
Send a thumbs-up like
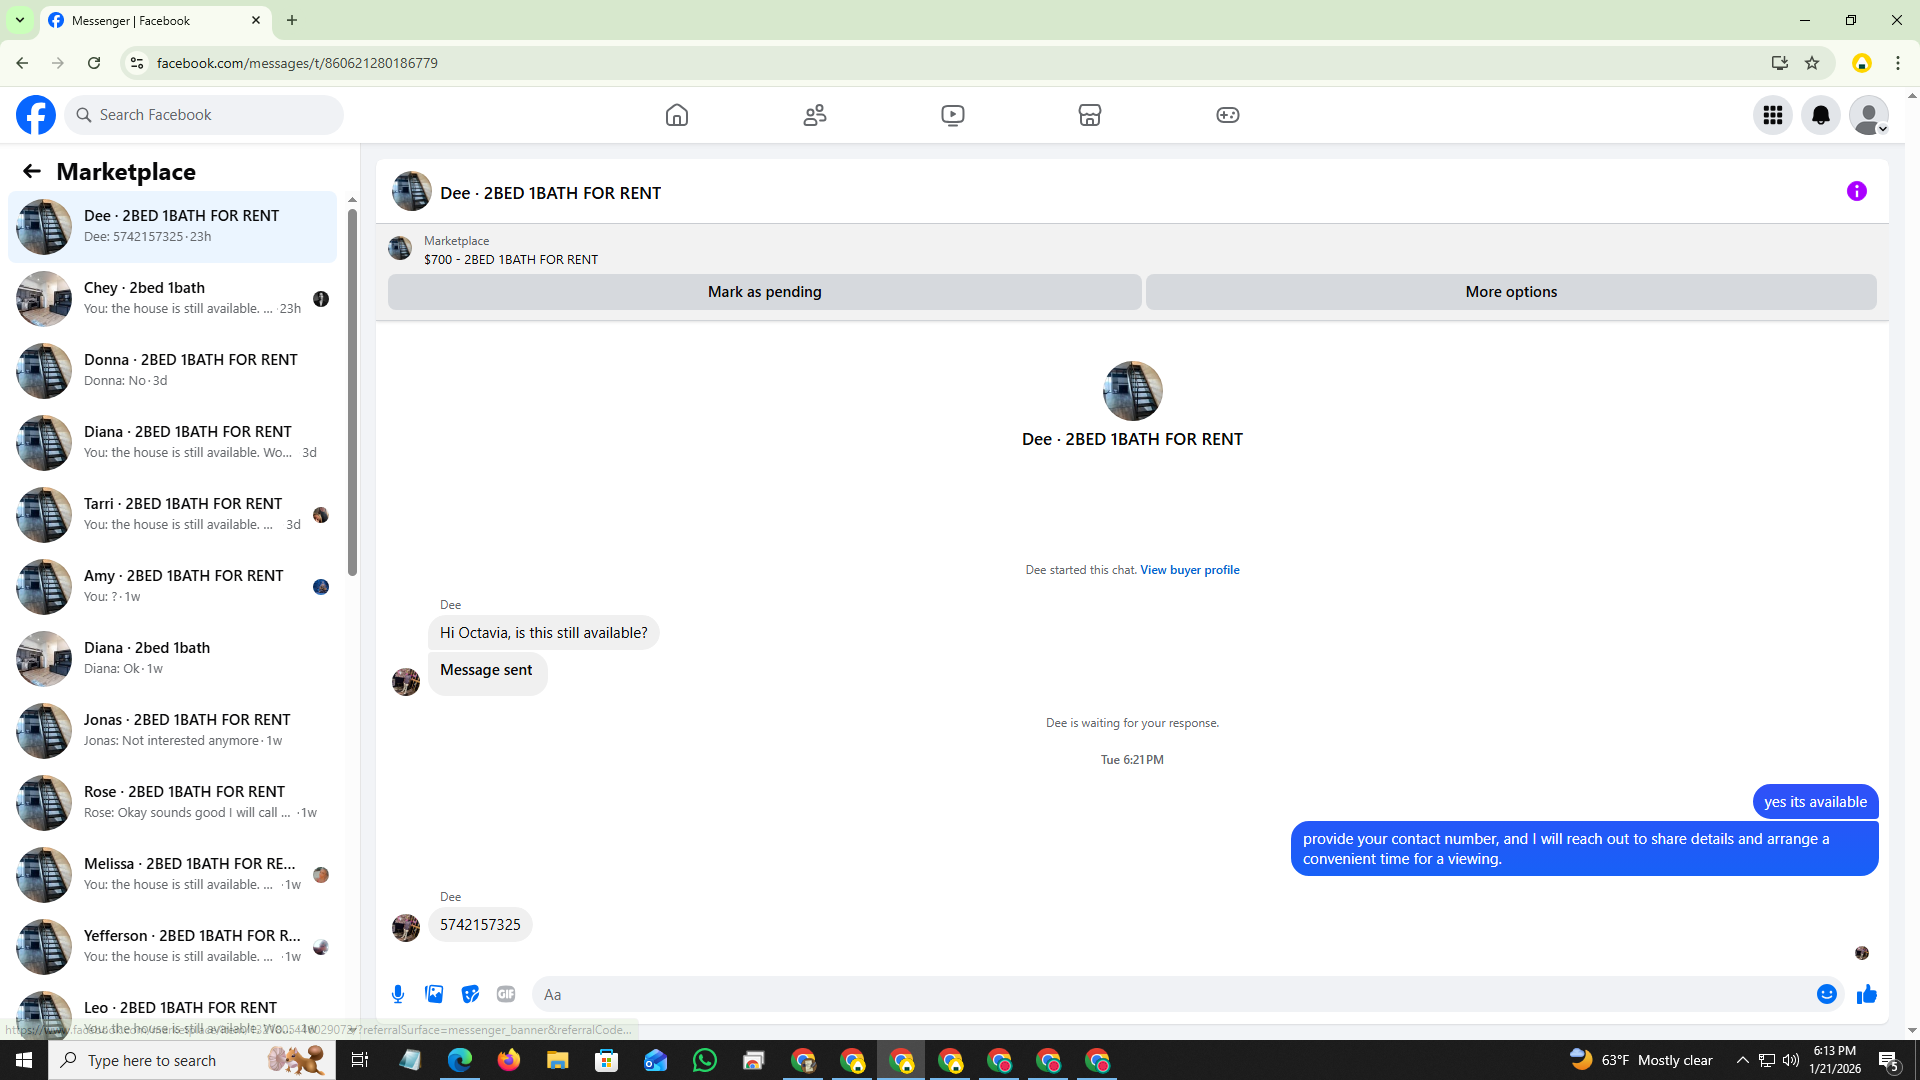click(1866, 994)
